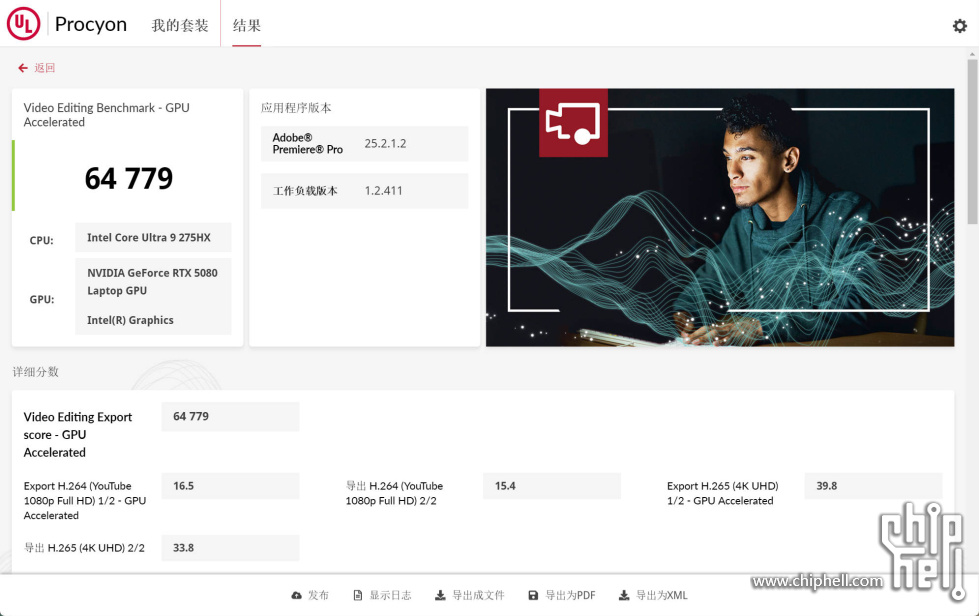Select the Adobe Premiere Pro label
Screen dimensions: 979x616
307,144
